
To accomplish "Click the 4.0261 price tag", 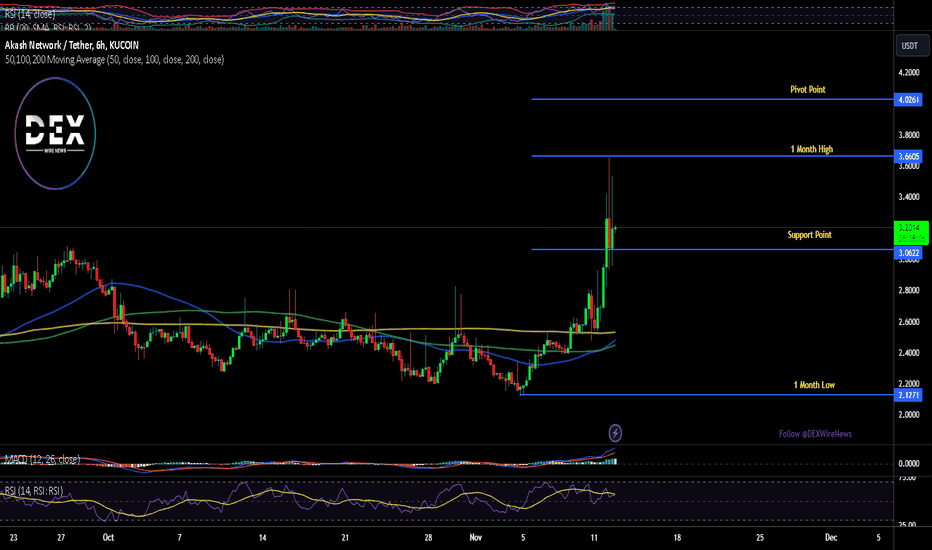I will pyautogui.click(x=909, y=99).
